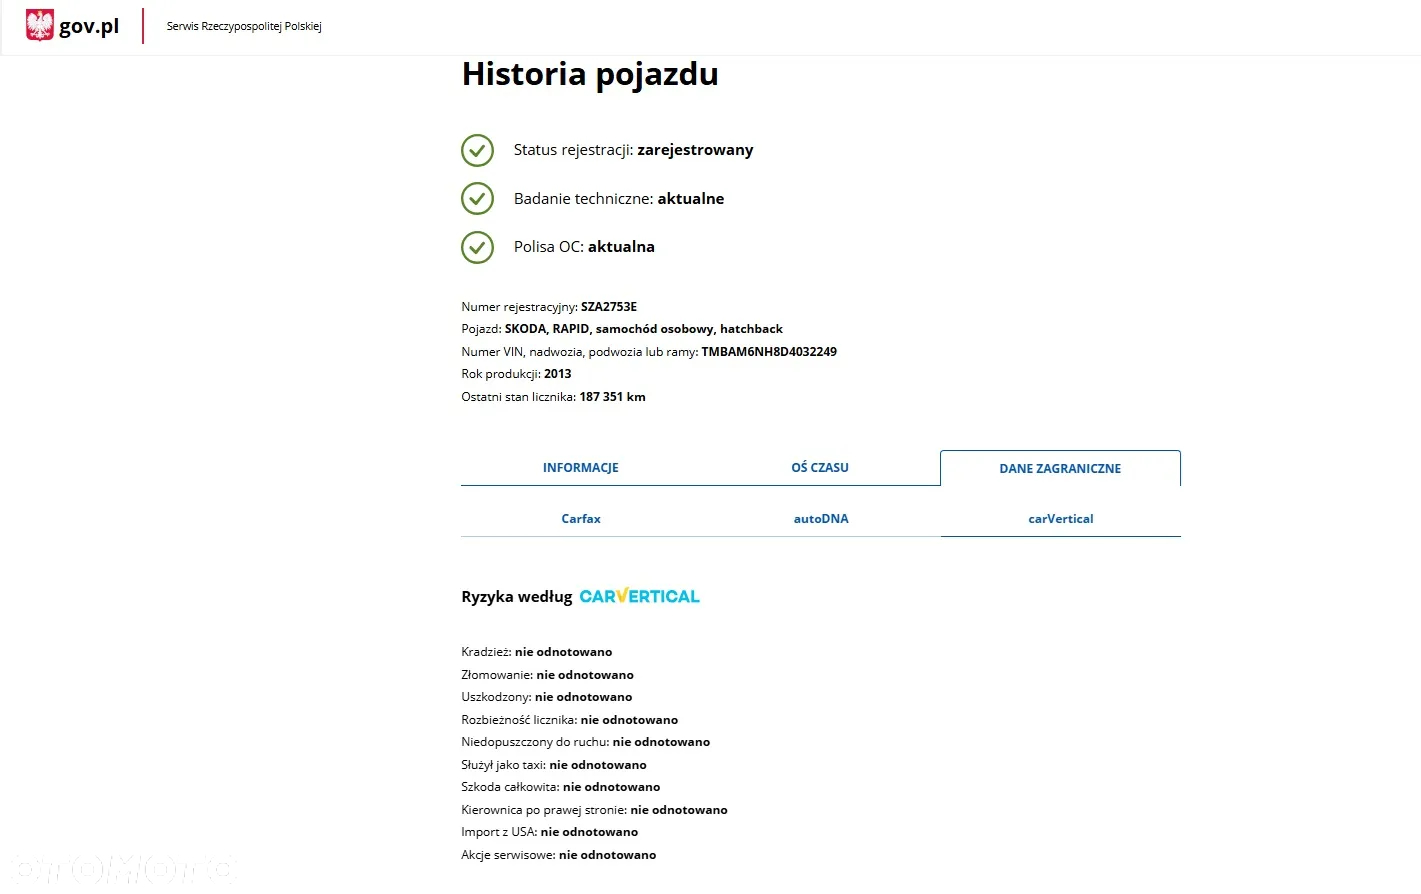Click the Historia pojazdu heading
The image size is (1421, 894).
point(590,74)
